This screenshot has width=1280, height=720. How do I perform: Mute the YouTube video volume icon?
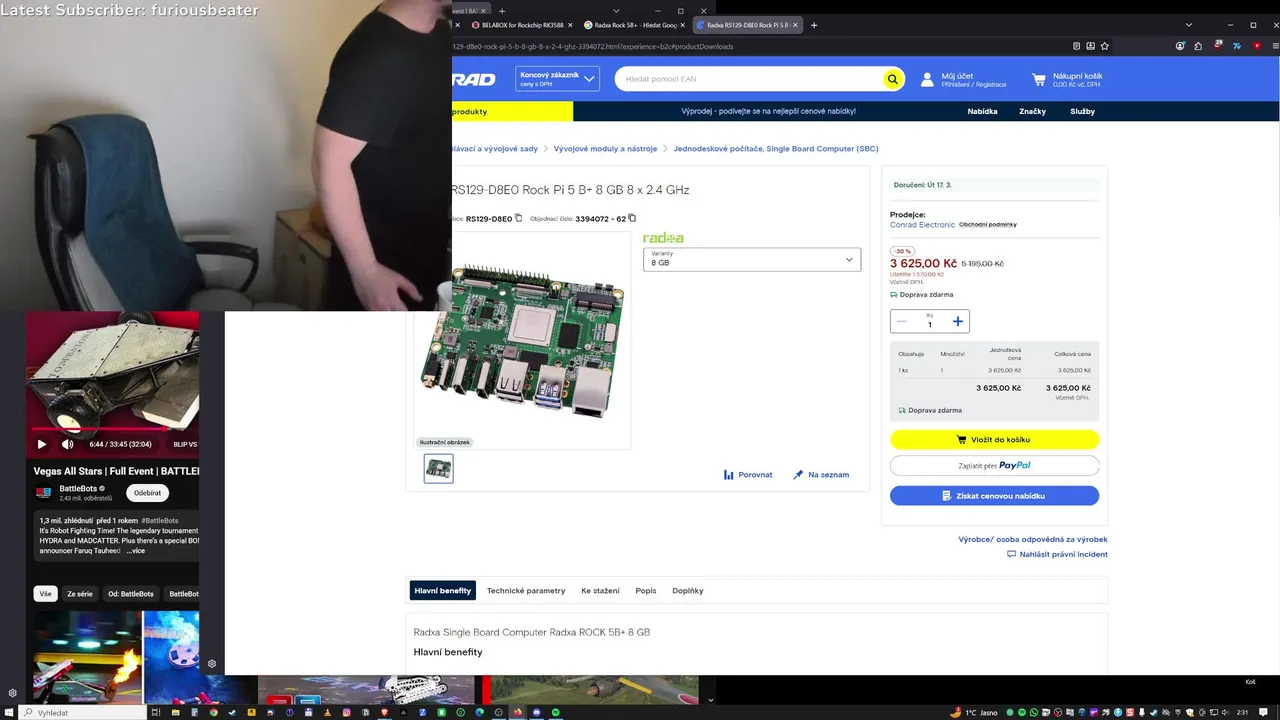68,444
